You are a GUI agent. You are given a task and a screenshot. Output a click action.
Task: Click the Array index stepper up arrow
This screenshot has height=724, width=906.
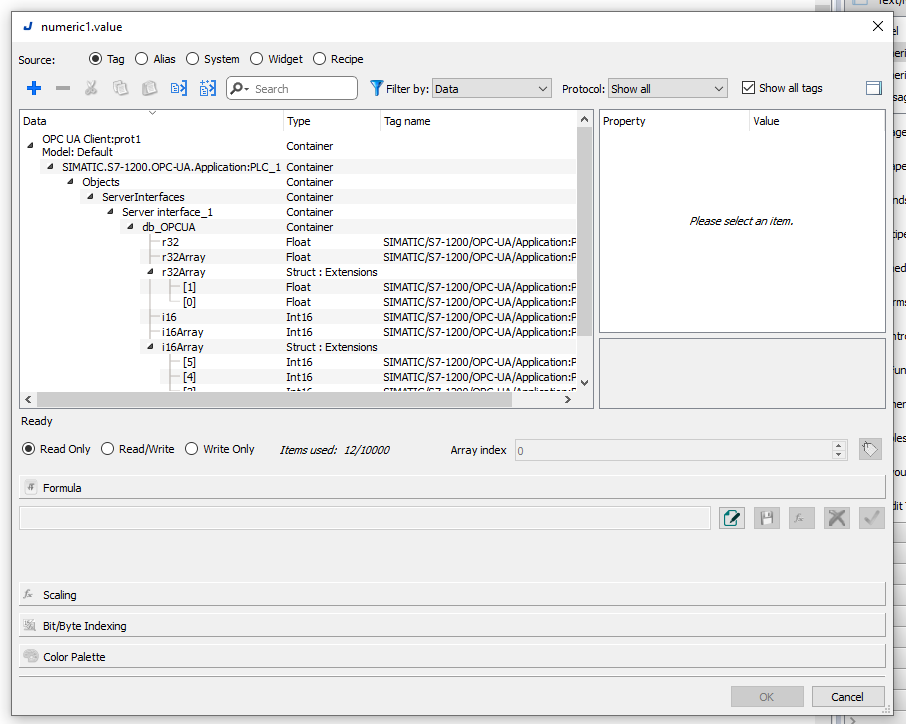click(838, 445)
